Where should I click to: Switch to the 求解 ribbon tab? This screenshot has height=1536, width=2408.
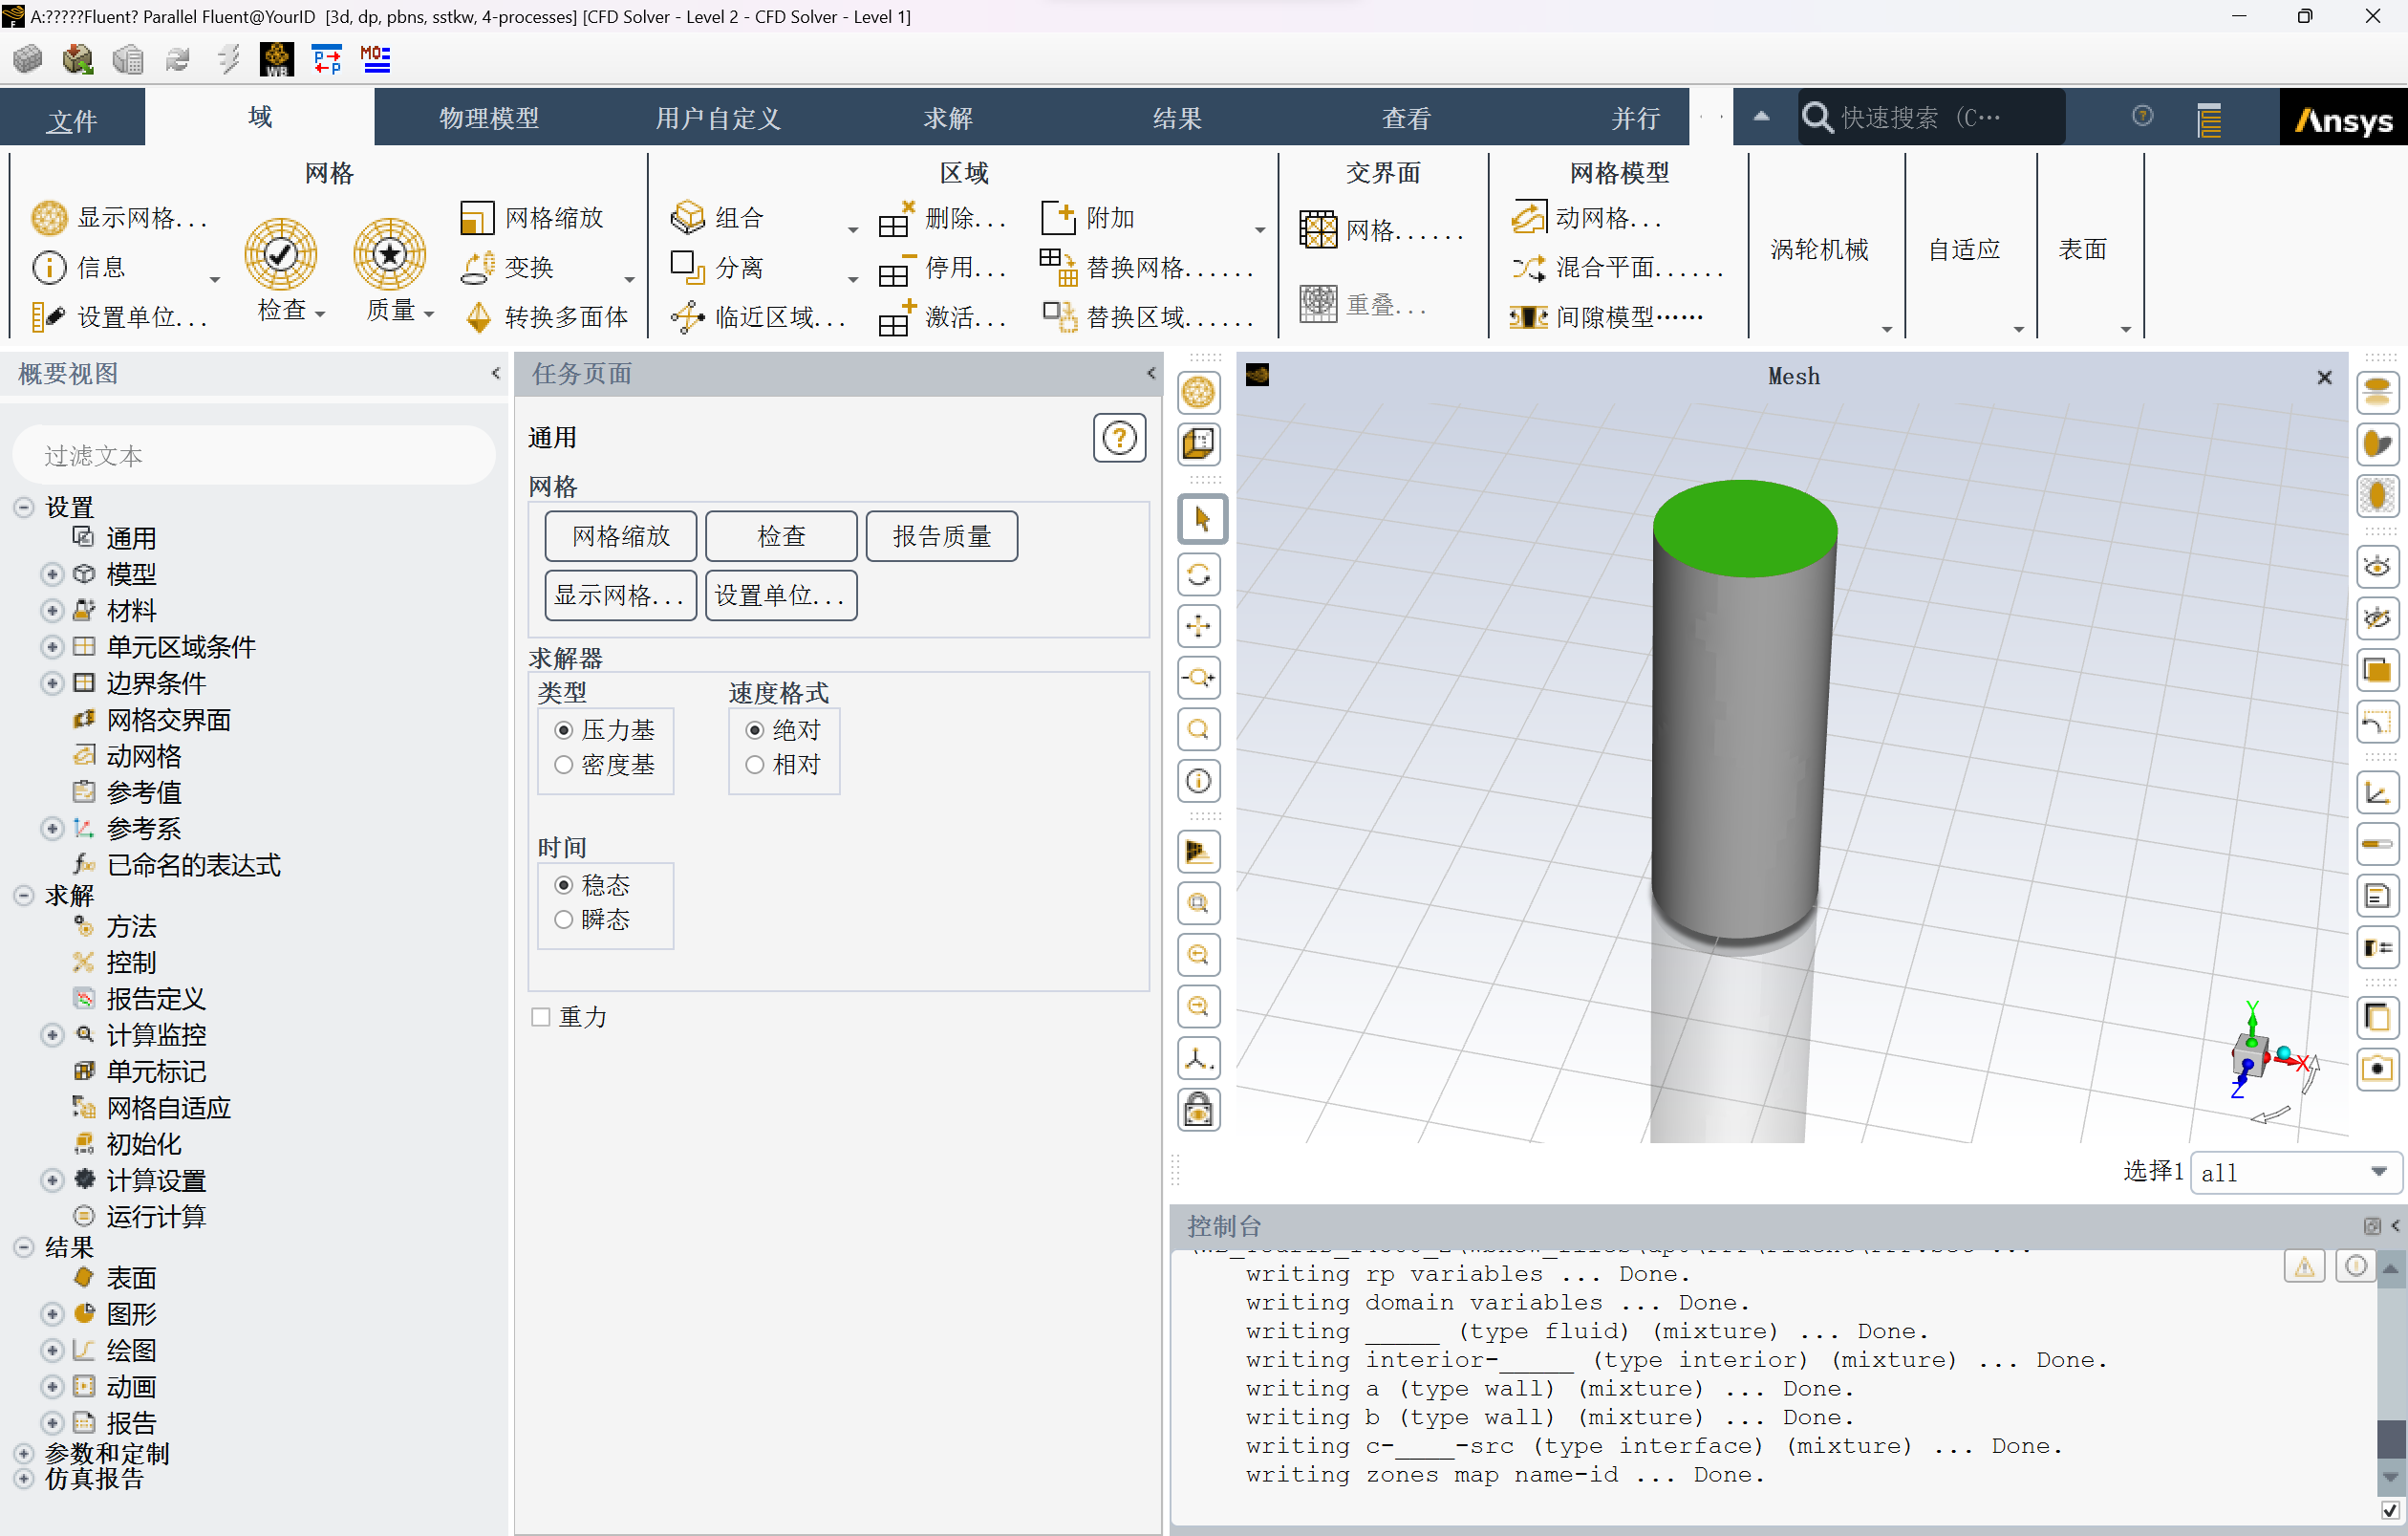coord(948,118)
